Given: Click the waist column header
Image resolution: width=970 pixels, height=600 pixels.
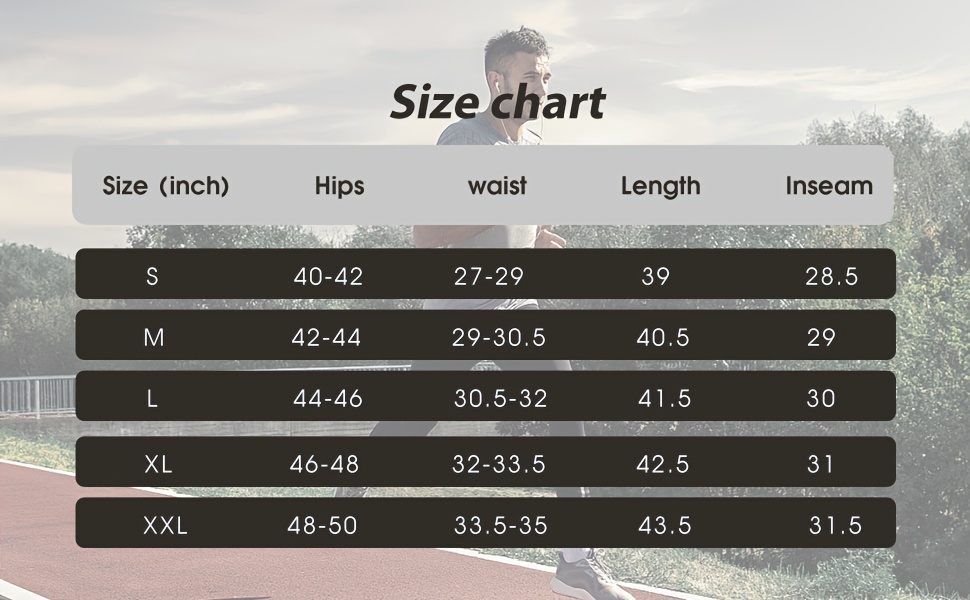Looking at the screenshot, I should [497, 186].
